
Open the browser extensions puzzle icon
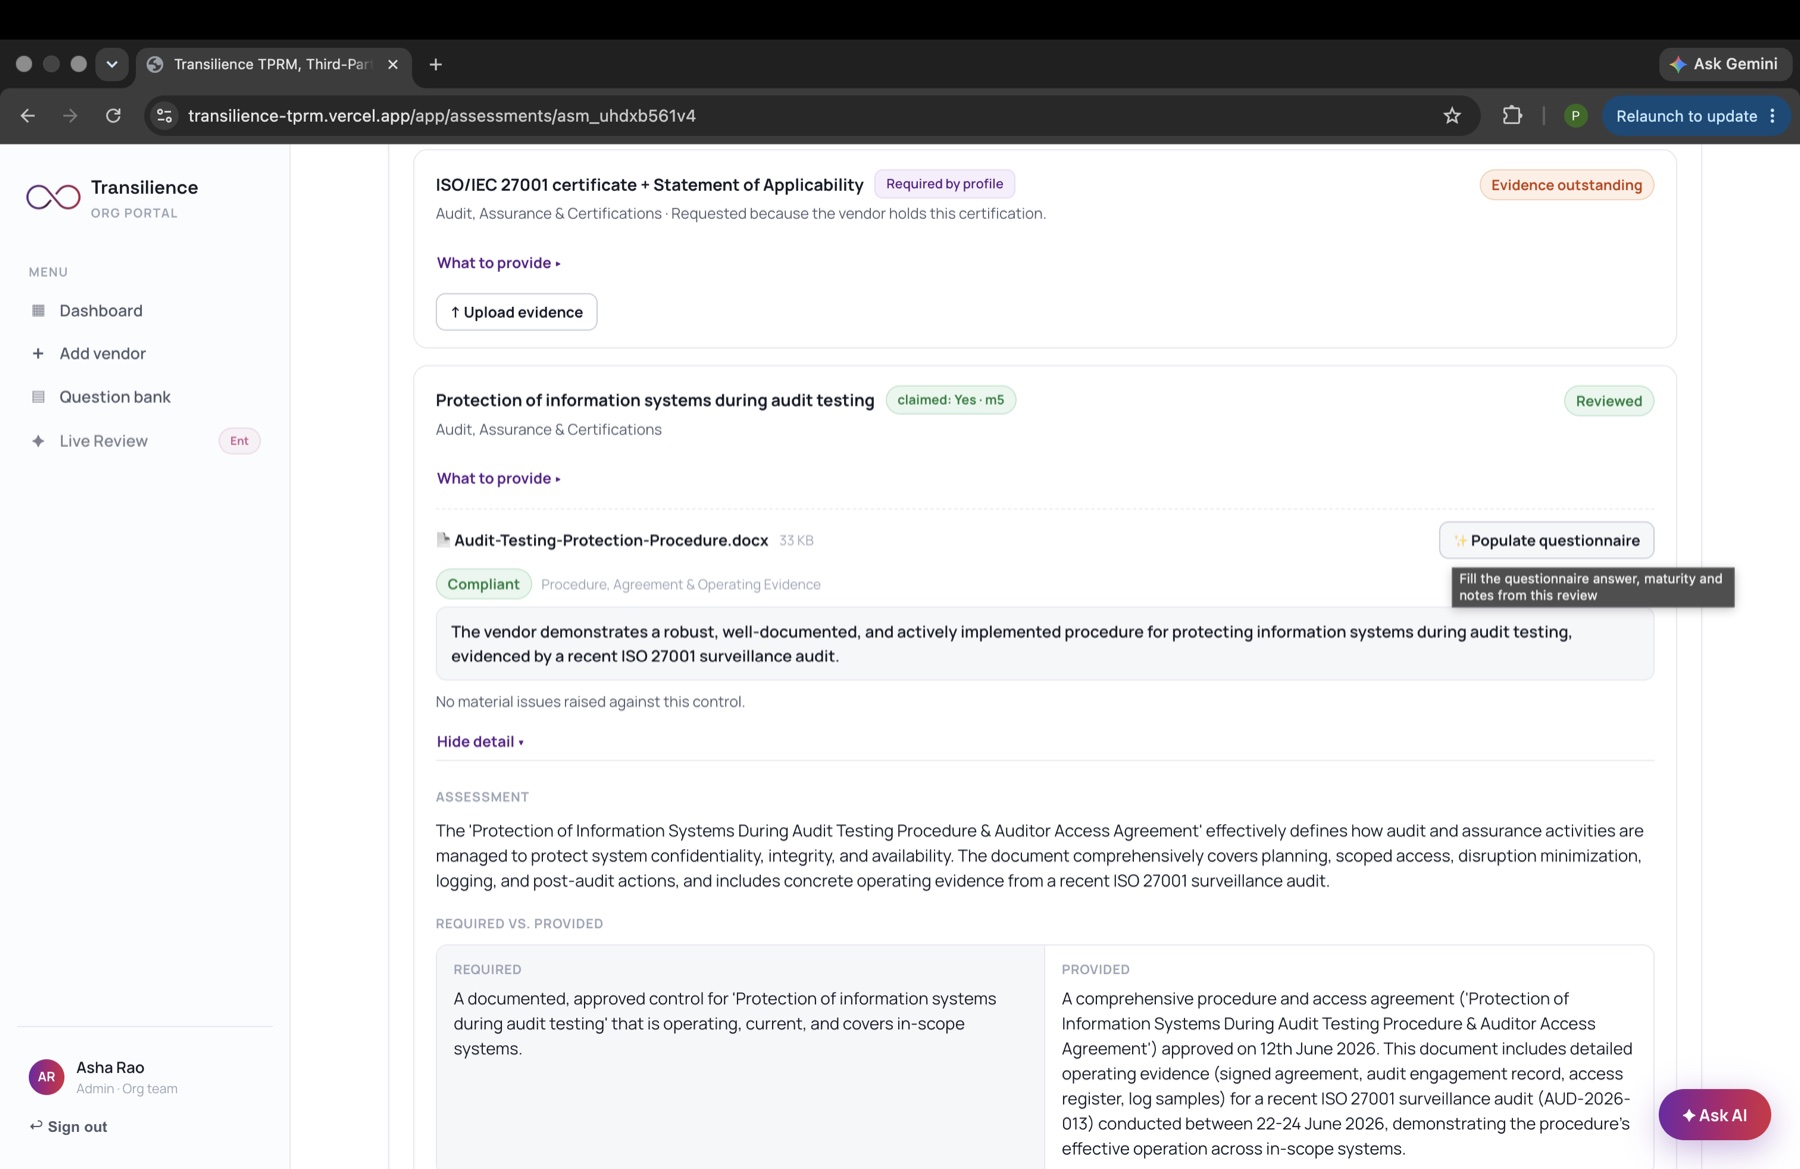tap(1512, 116)
